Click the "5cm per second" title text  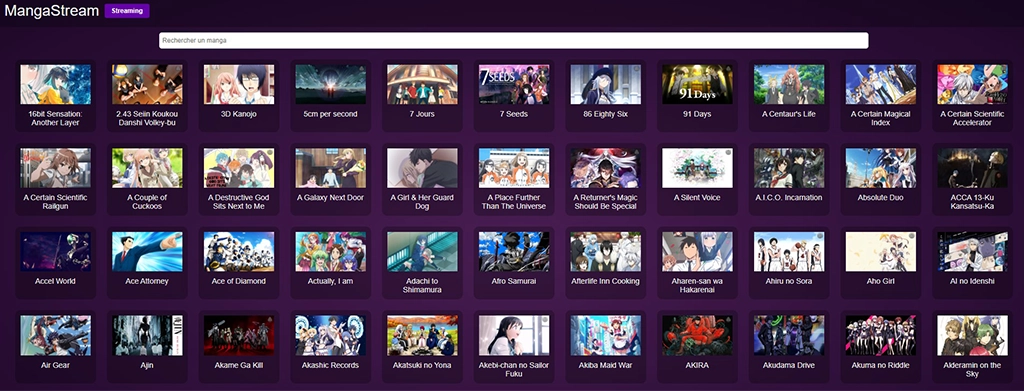330,114
